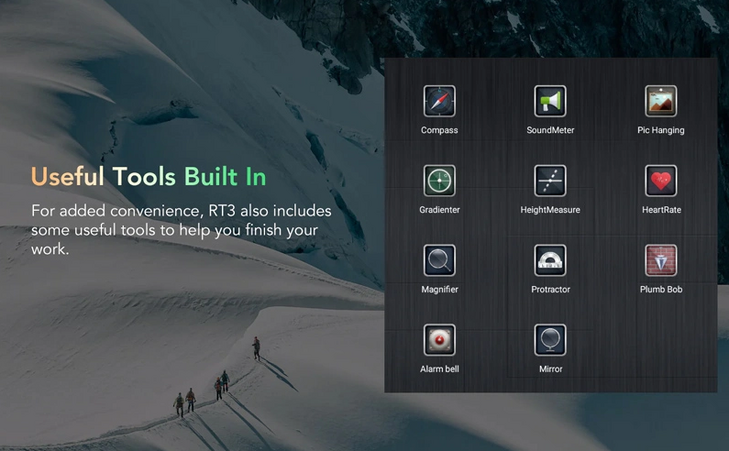Viewport: 729px width, 451px height.
Task: Open the Mirror tool icon
Action: (x=550, y=340)
